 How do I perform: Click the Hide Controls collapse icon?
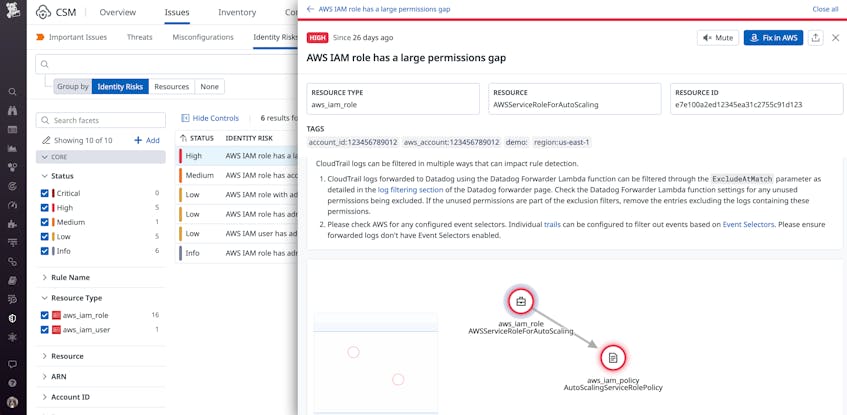185,118
